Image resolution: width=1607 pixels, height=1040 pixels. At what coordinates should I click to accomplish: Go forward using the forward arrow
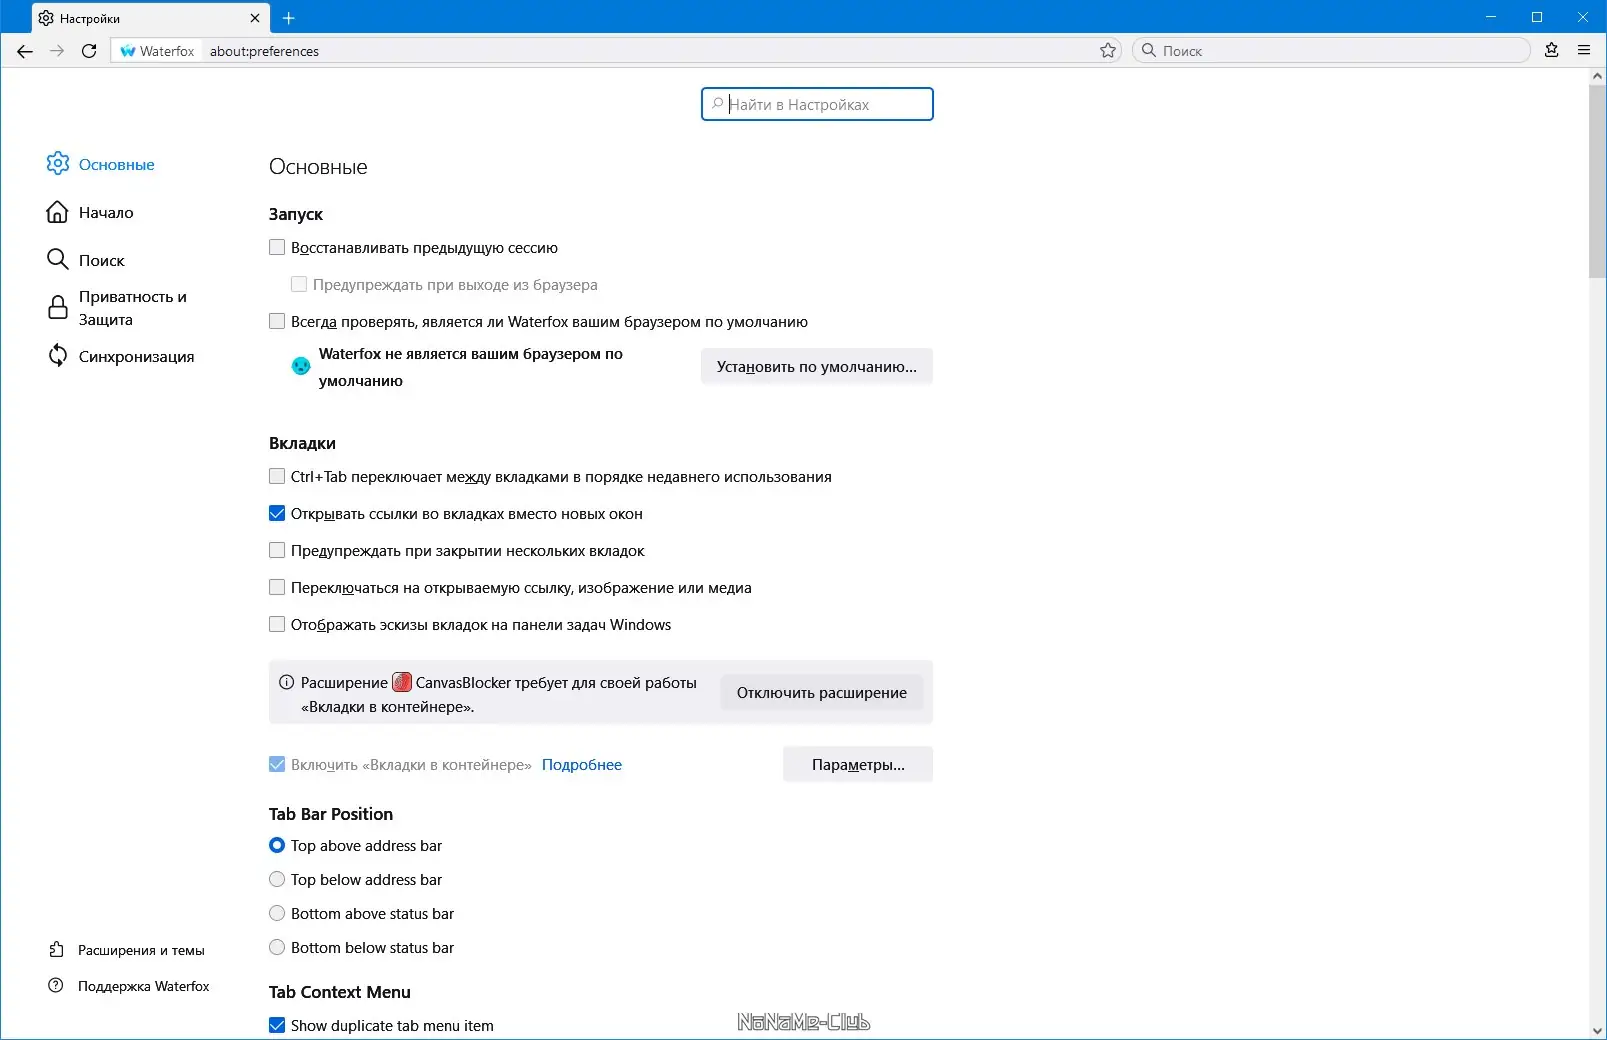tap(57, 51)
